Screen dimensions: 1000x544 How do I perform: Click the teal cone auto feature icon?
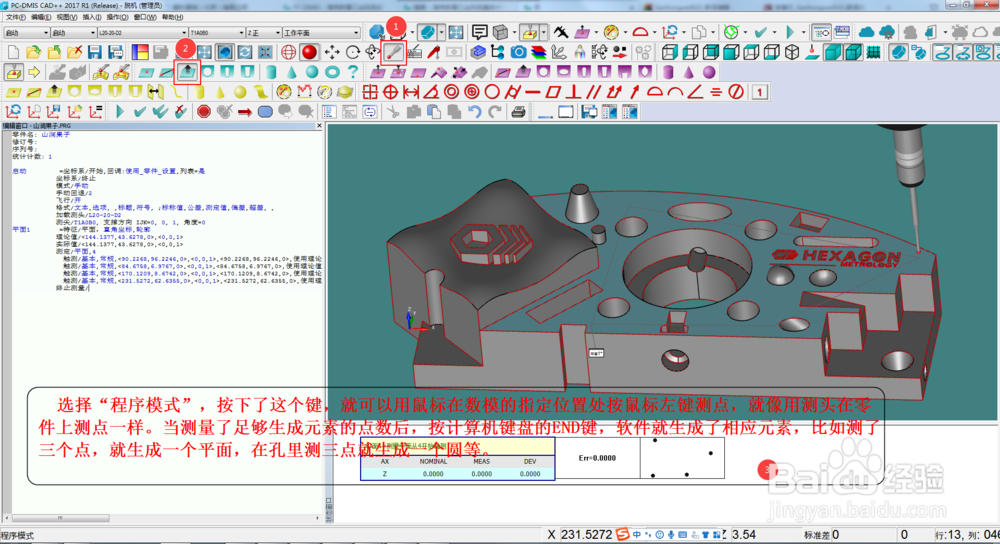coord(291,72)
